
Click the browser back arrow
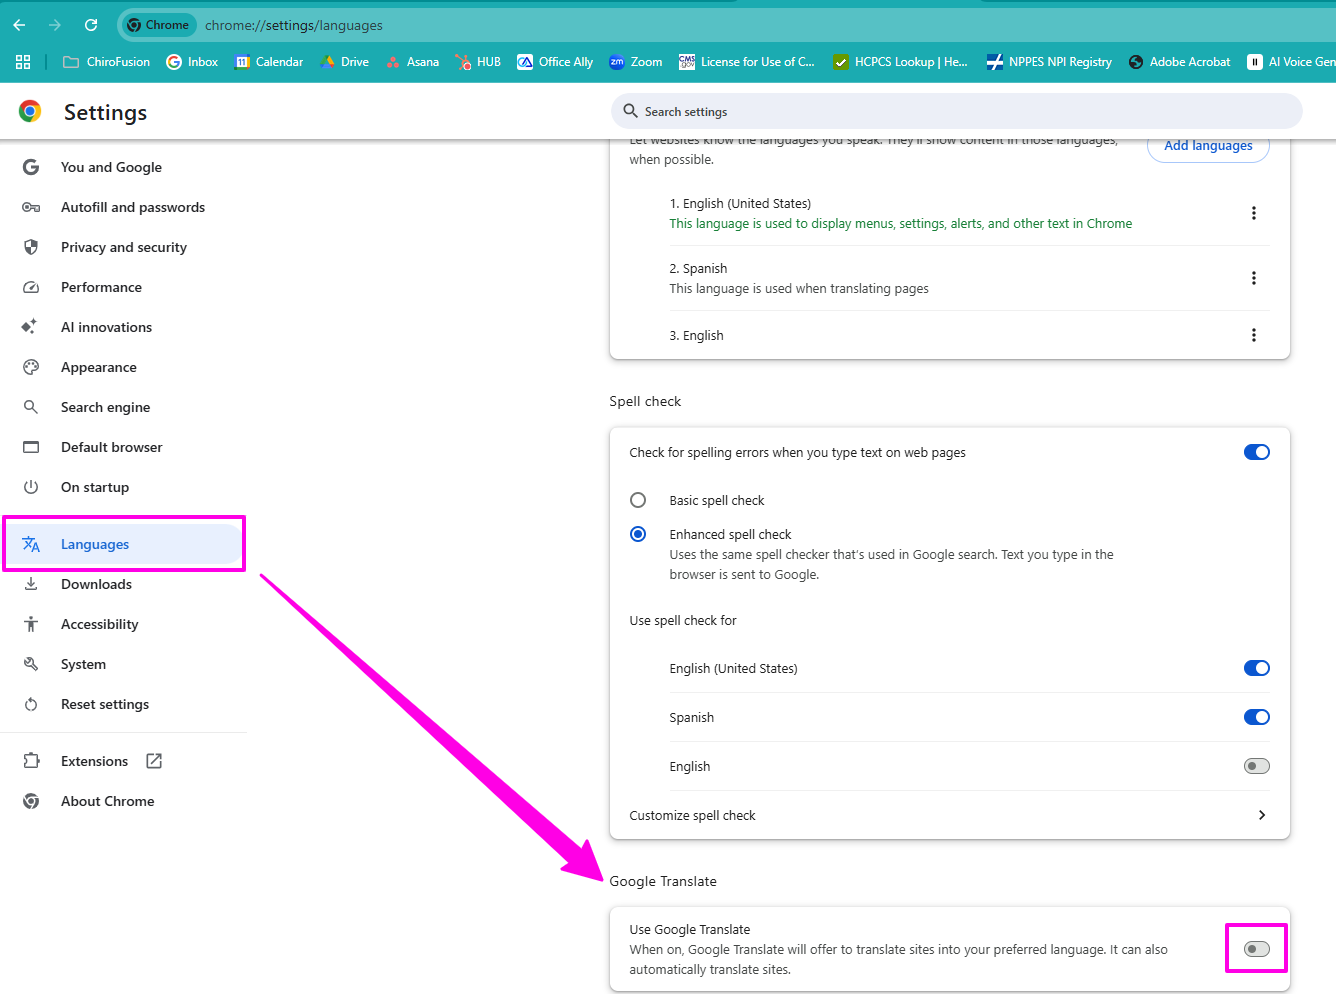[x=20, y=25]
